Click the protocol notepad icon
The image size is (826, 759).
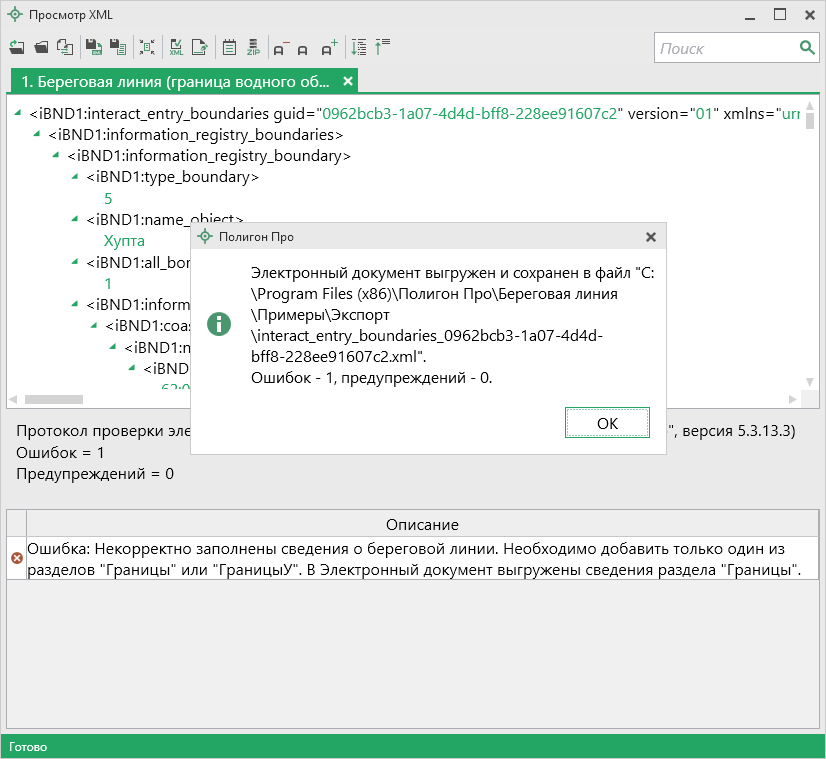[x=229, y=47]
